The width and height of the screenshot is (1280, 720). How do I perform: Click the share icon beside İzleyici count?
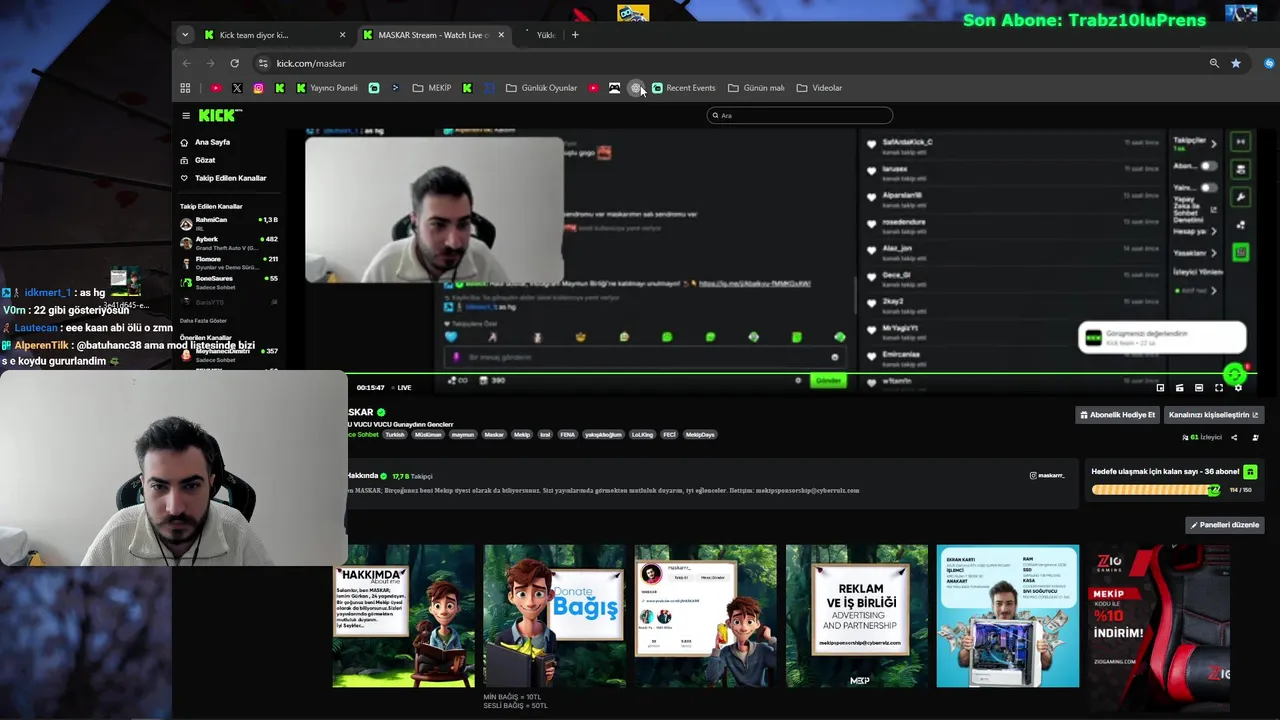(x=1234, y=437)
